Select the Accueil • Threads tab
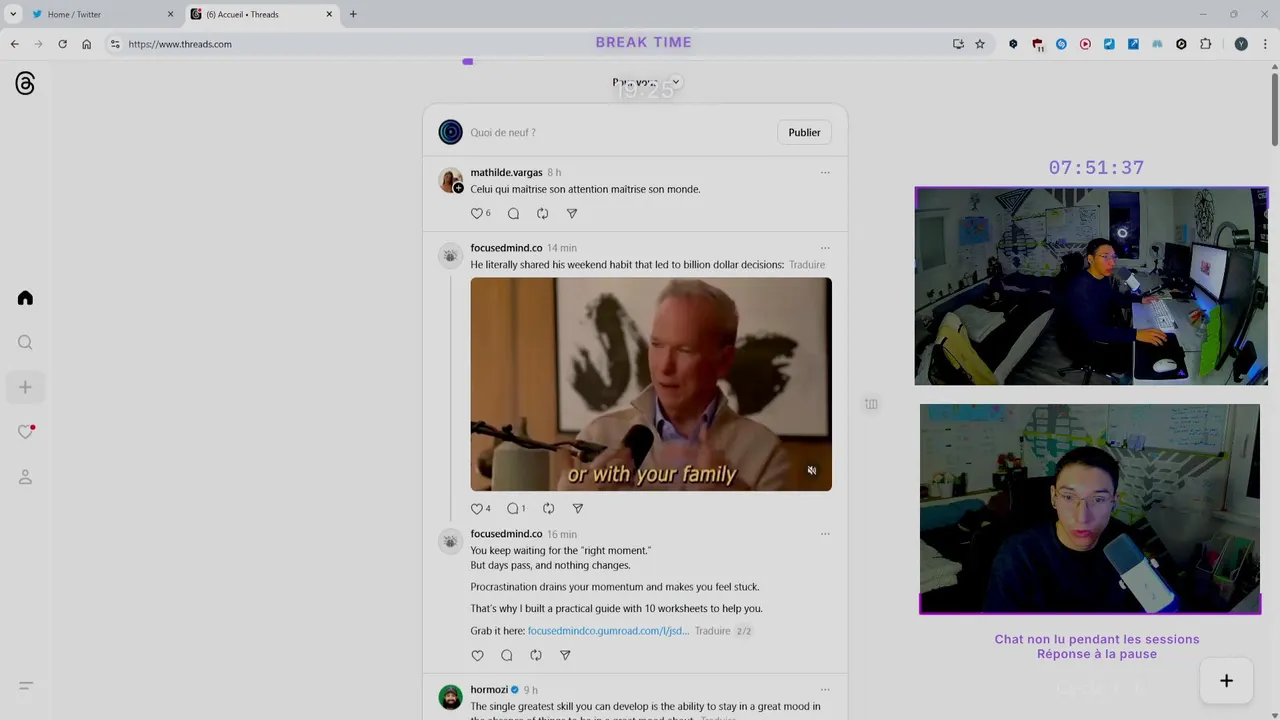This screenshot has height=720, width=1280. click(x=260, y=14)
